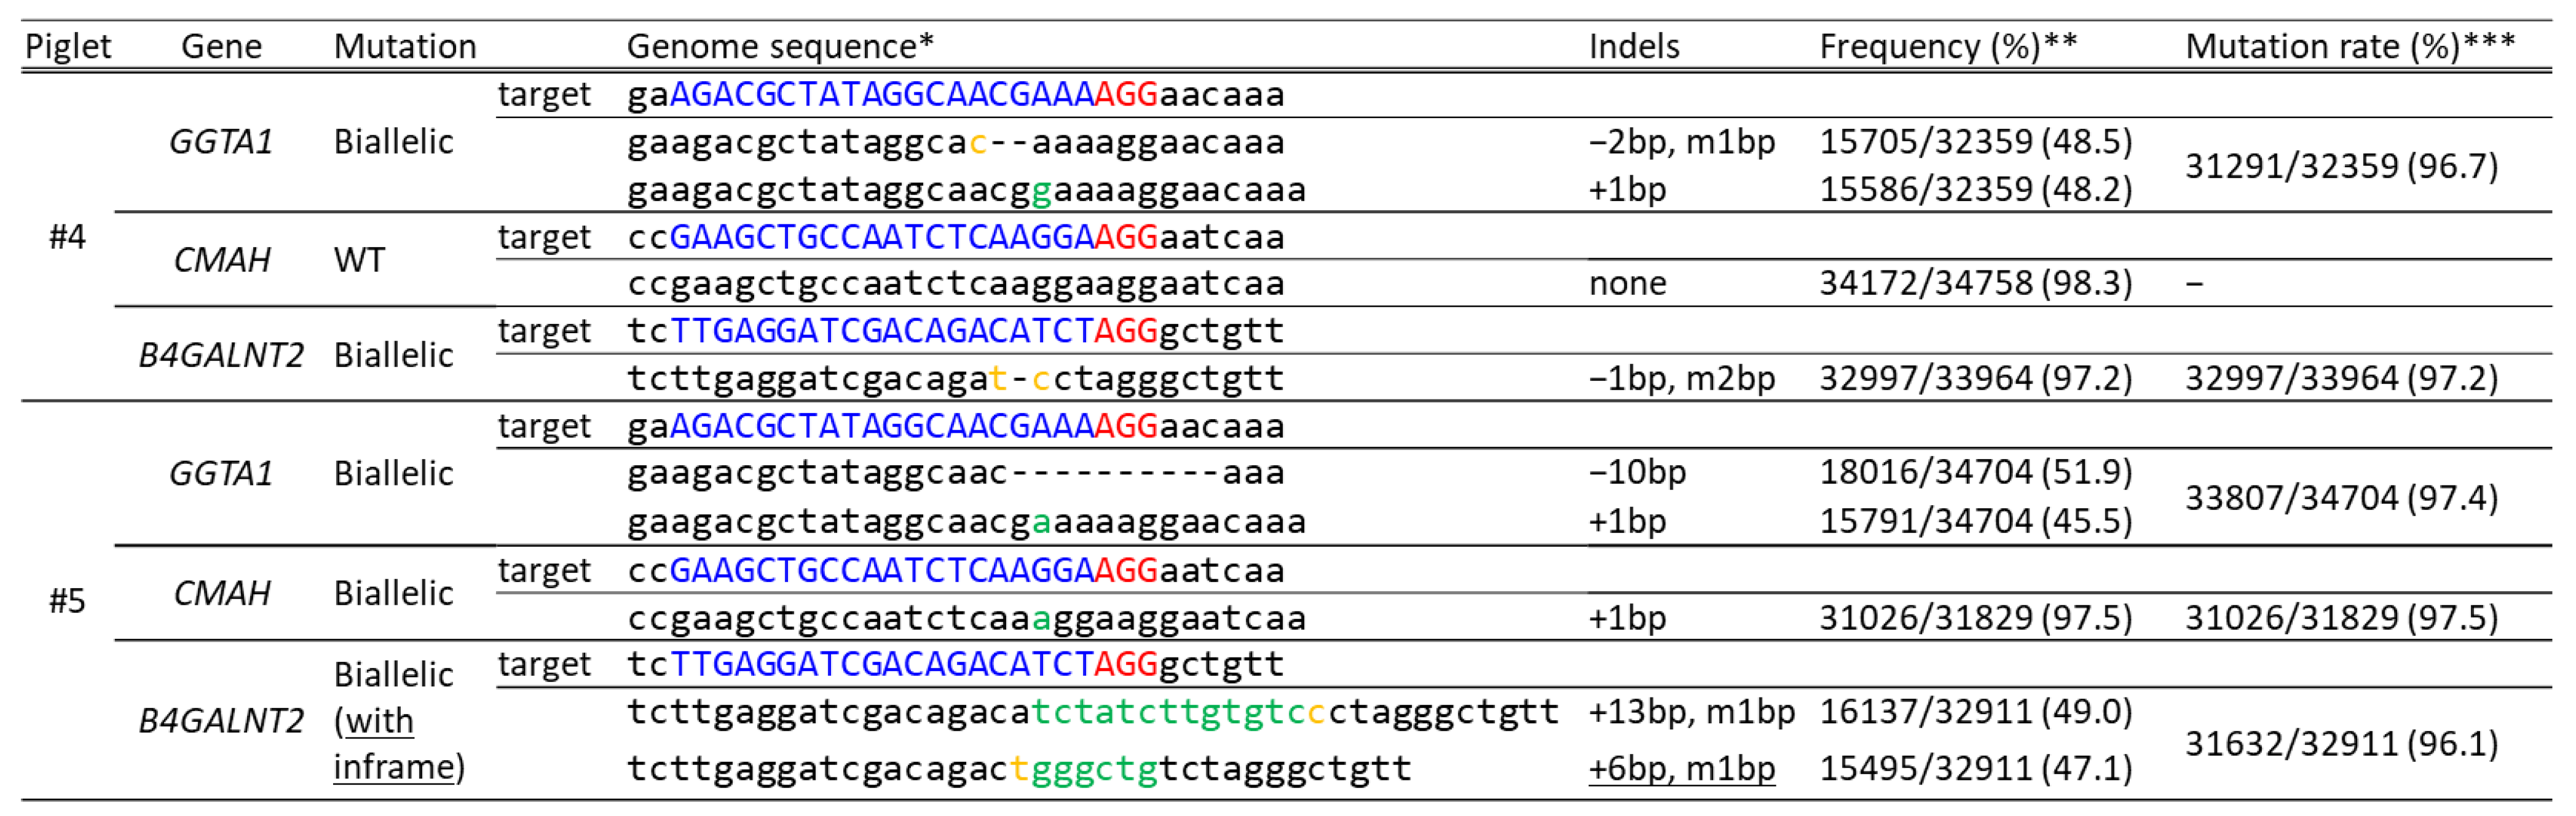
Task: Click the −1bp, m2bp indel entry
Action: tap(1682, 379)
